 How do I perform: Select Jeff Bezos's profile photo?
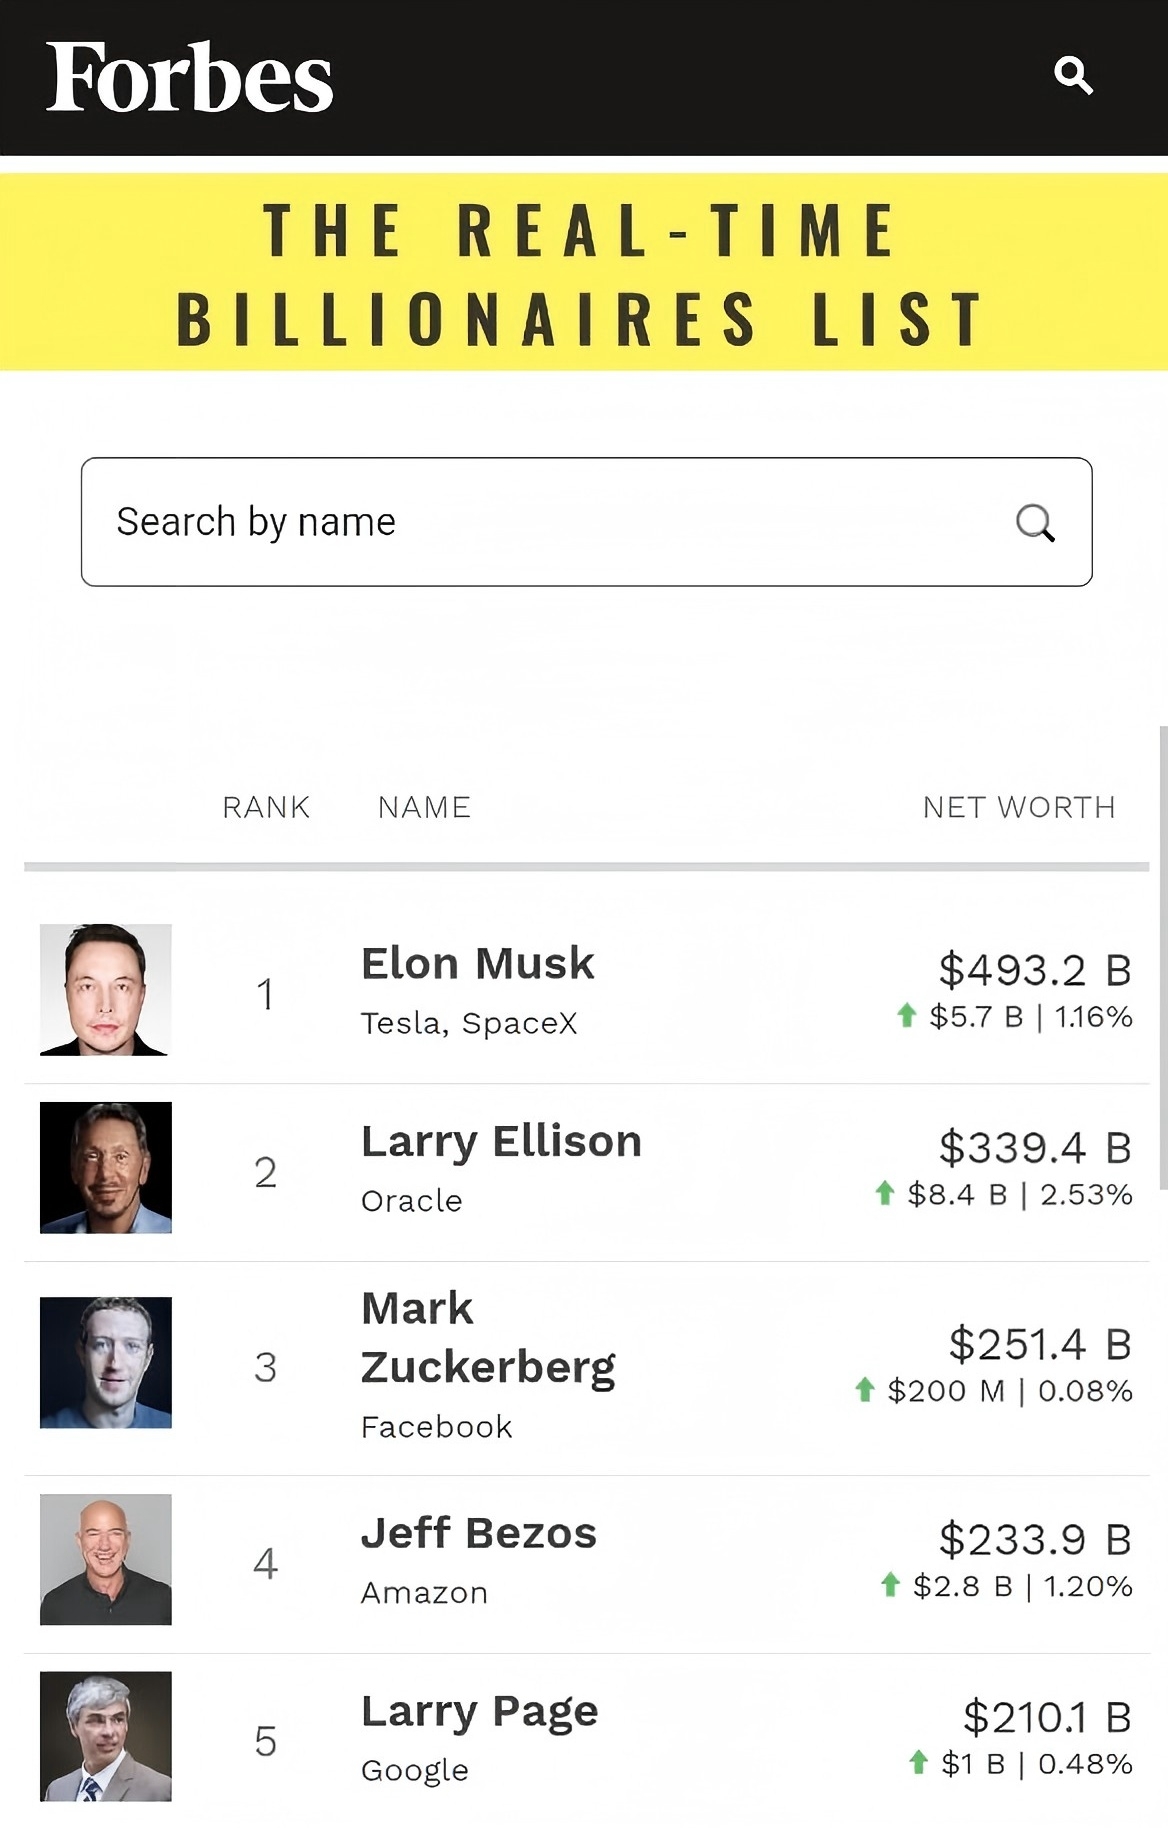106,1559
